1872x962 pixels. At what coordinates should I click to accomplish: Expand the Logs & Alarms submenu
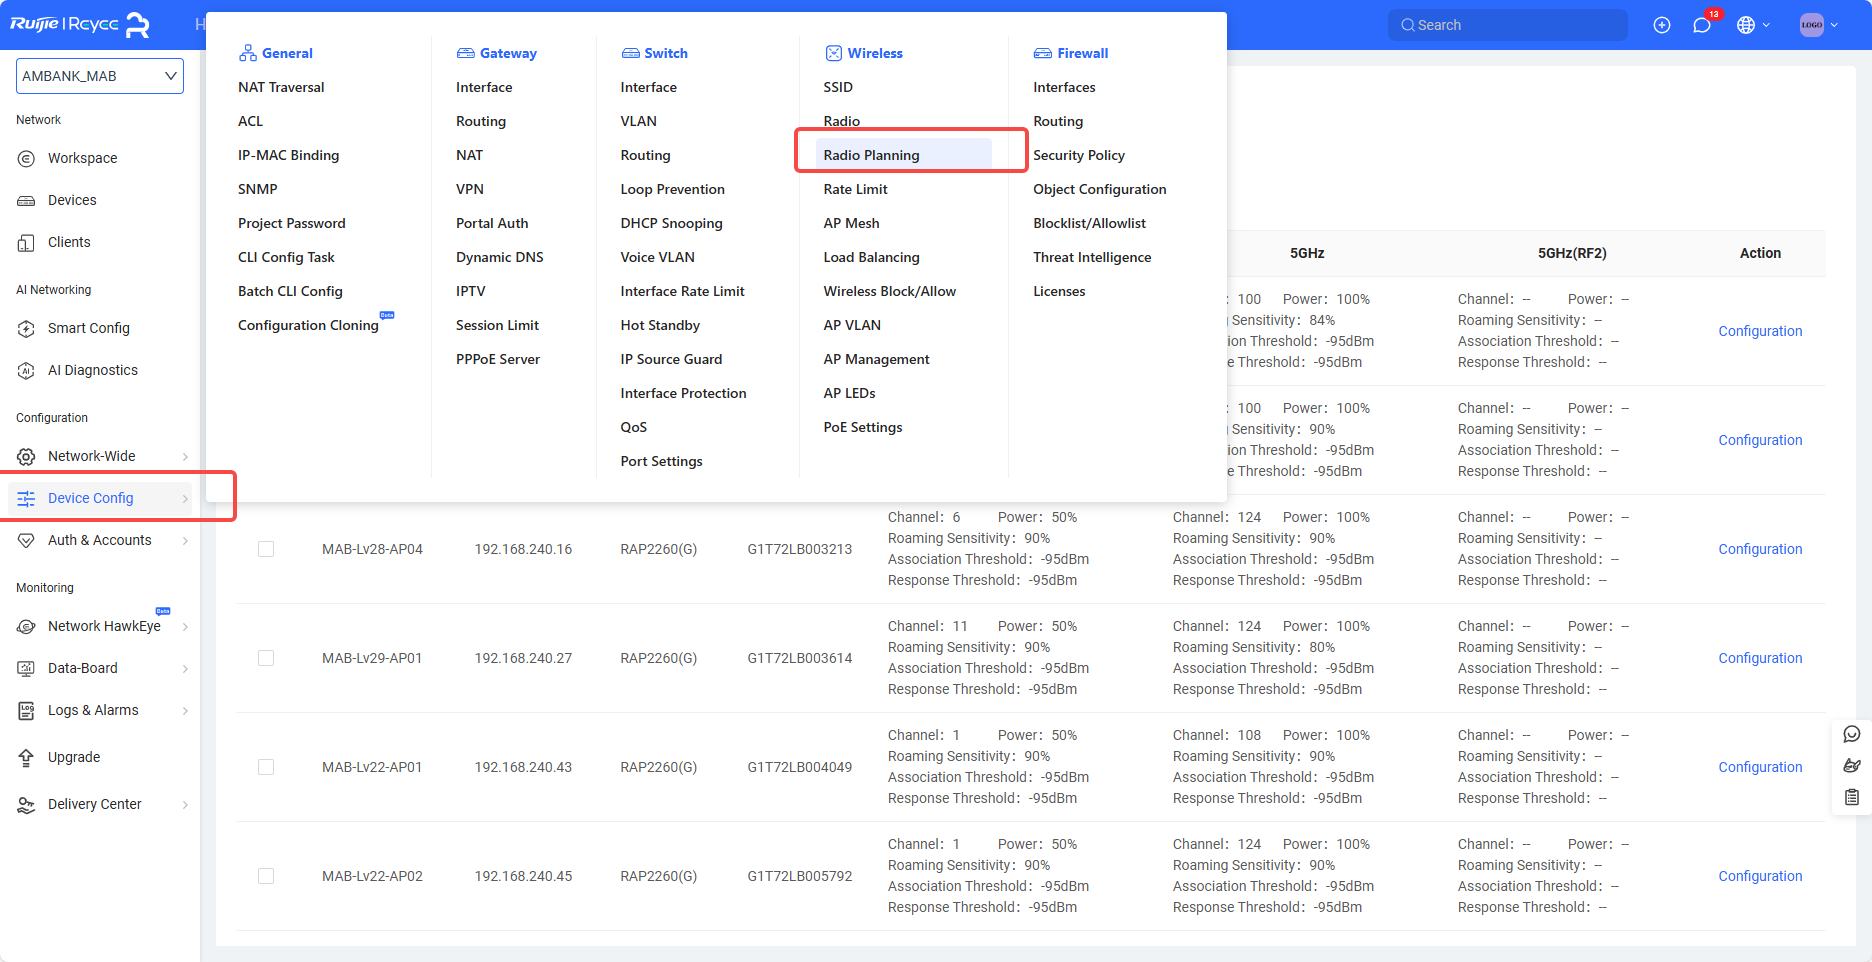tap(185, 711)
